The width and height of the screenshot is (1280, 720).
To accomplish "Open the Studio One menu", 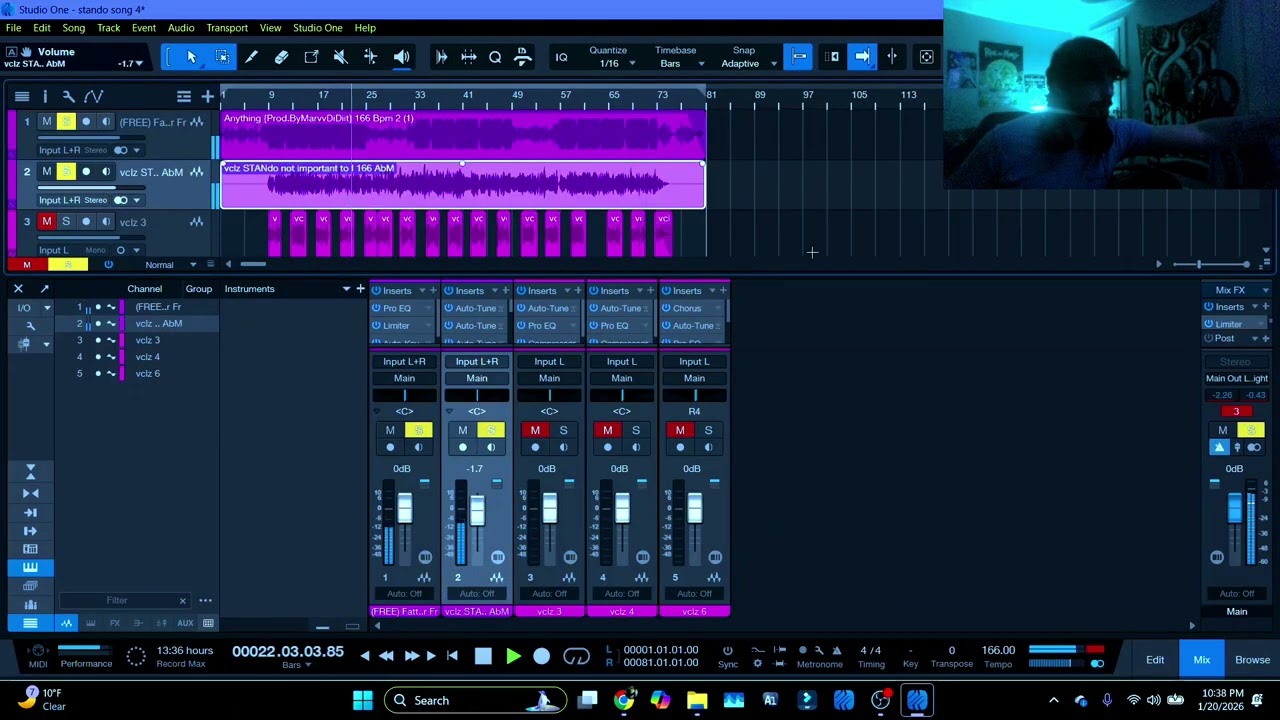I will 317,28.
